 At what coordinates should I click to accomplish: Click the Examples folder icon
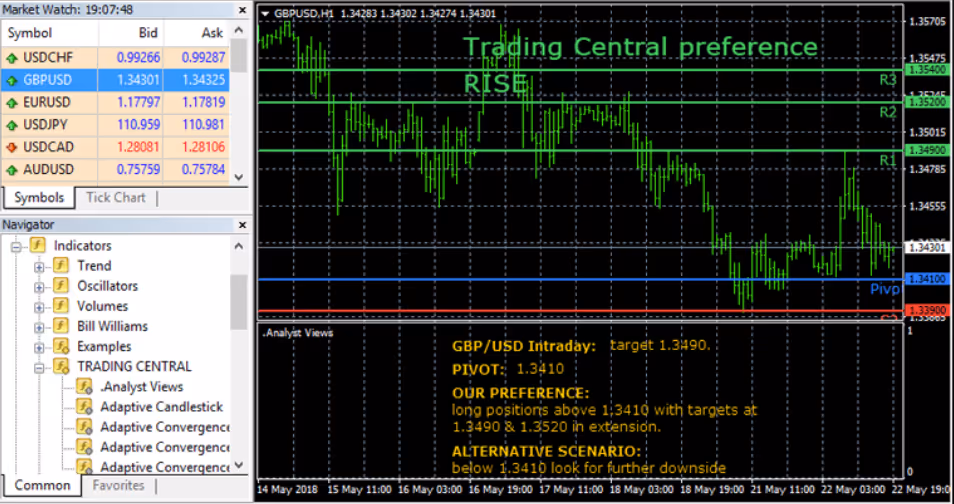pyautogui.click(x=61, y=346)
